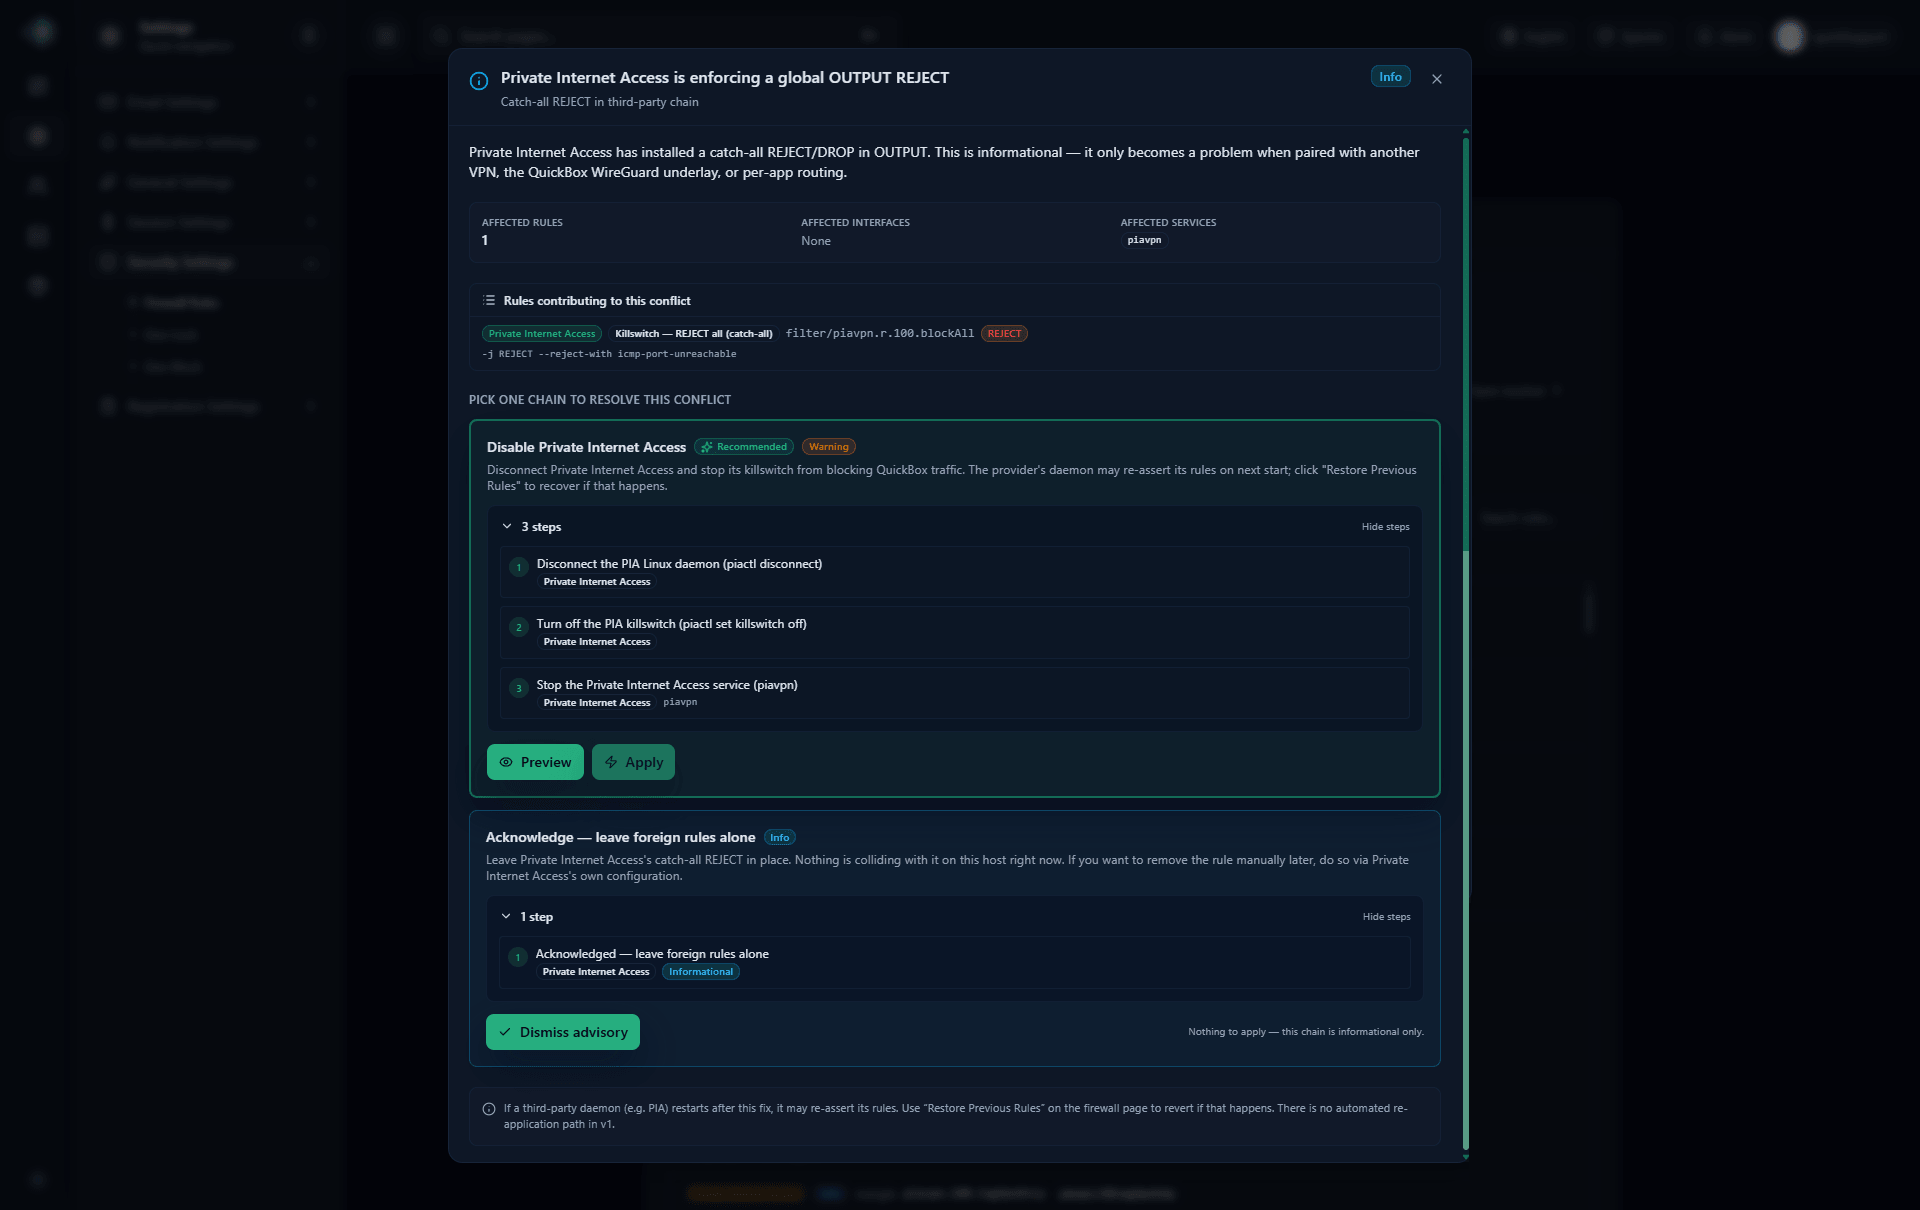This screenshot has width=1920, height=1210.
Task: Collapse the "1 step" list with its chevron
Action: click(506, 916)
